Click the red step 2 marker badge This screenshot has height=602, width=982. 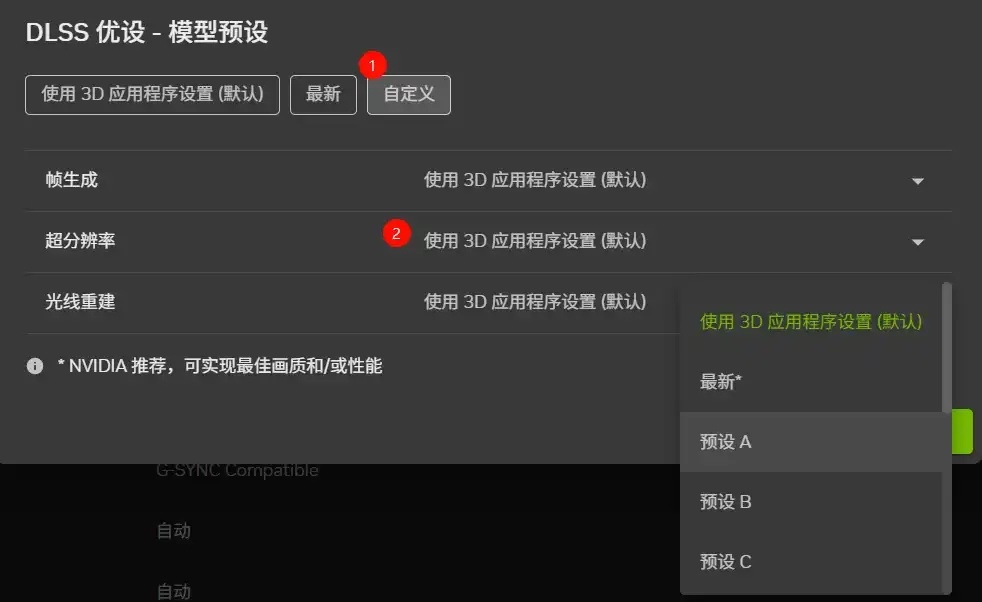(x=396, y=233)
